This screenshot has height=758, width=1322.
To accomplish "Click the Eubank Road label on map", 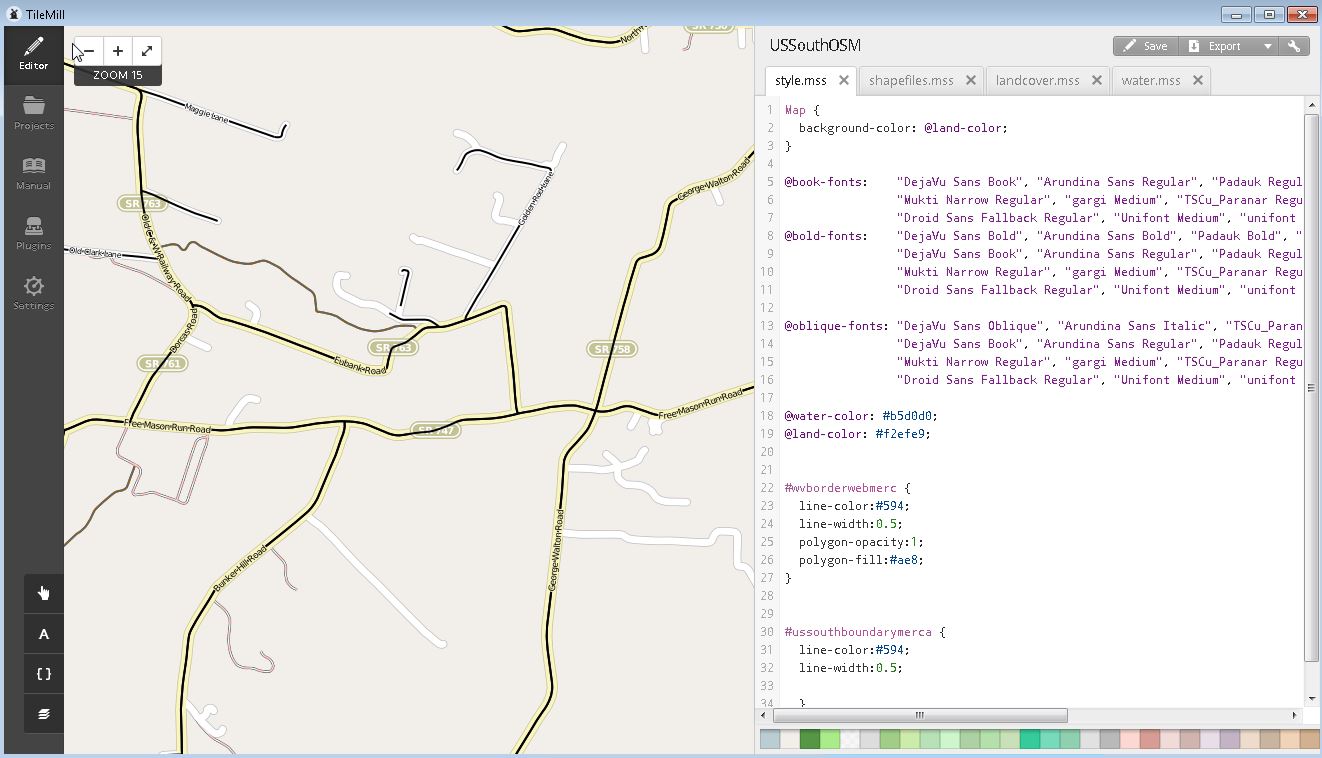I will point(360,364).
